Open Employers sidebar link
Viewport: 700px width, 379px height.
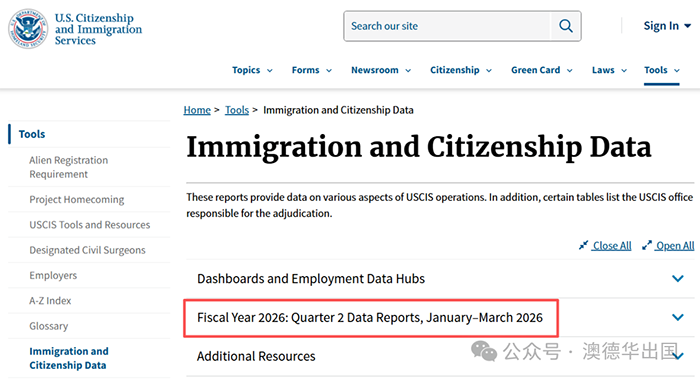[x=53, y=275]
